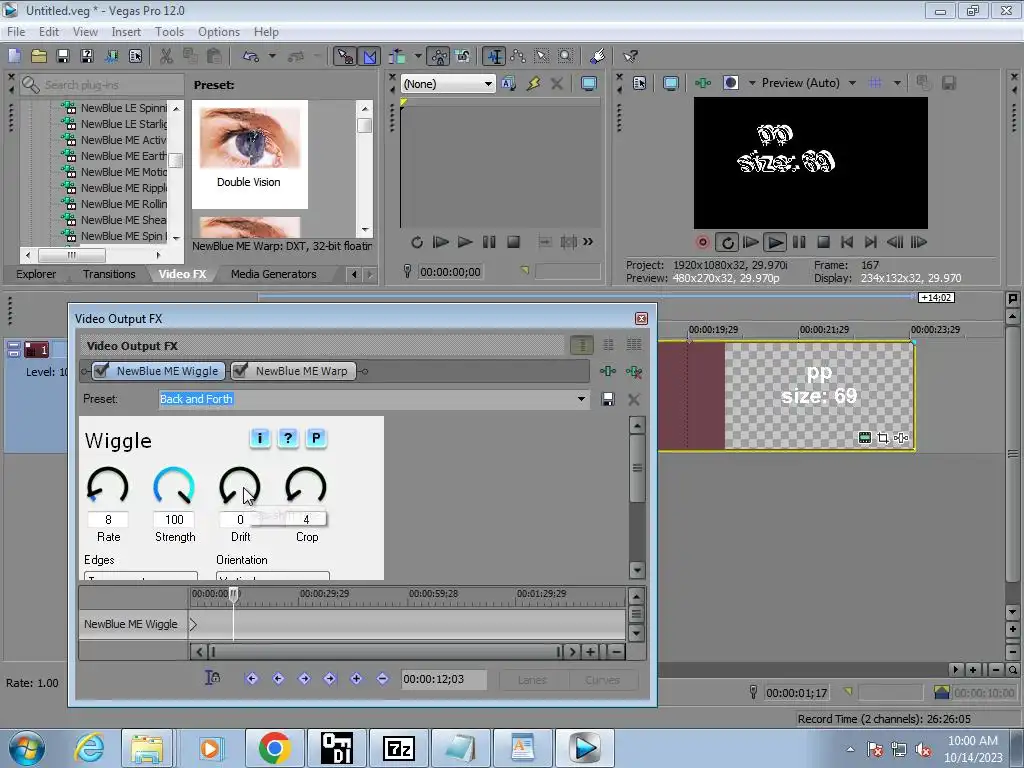Viewport: 1024px width, 768px height.
Task: Click the Cut scissors icon in toolbar
Action: pos(167,57)
